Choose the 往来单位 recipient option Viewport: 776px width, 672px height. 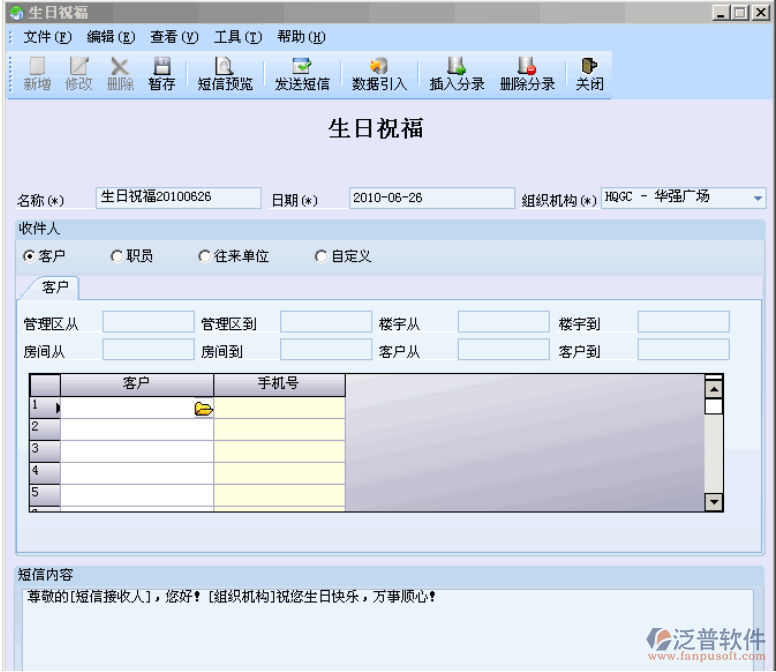click(204, 256)
